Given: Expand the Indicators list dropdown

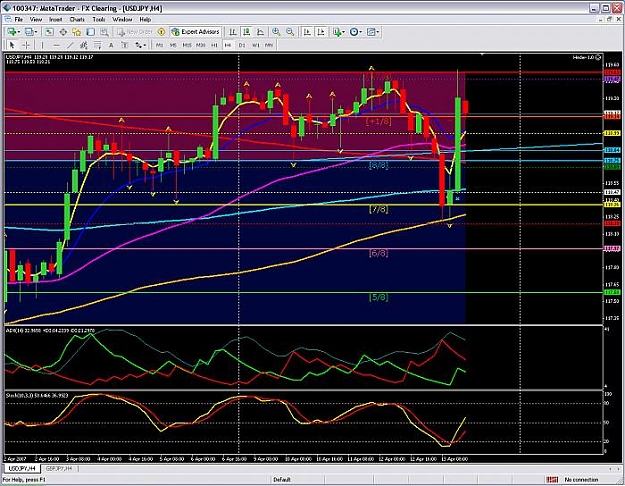Looking at the screenshot, I should click(343, 32).
